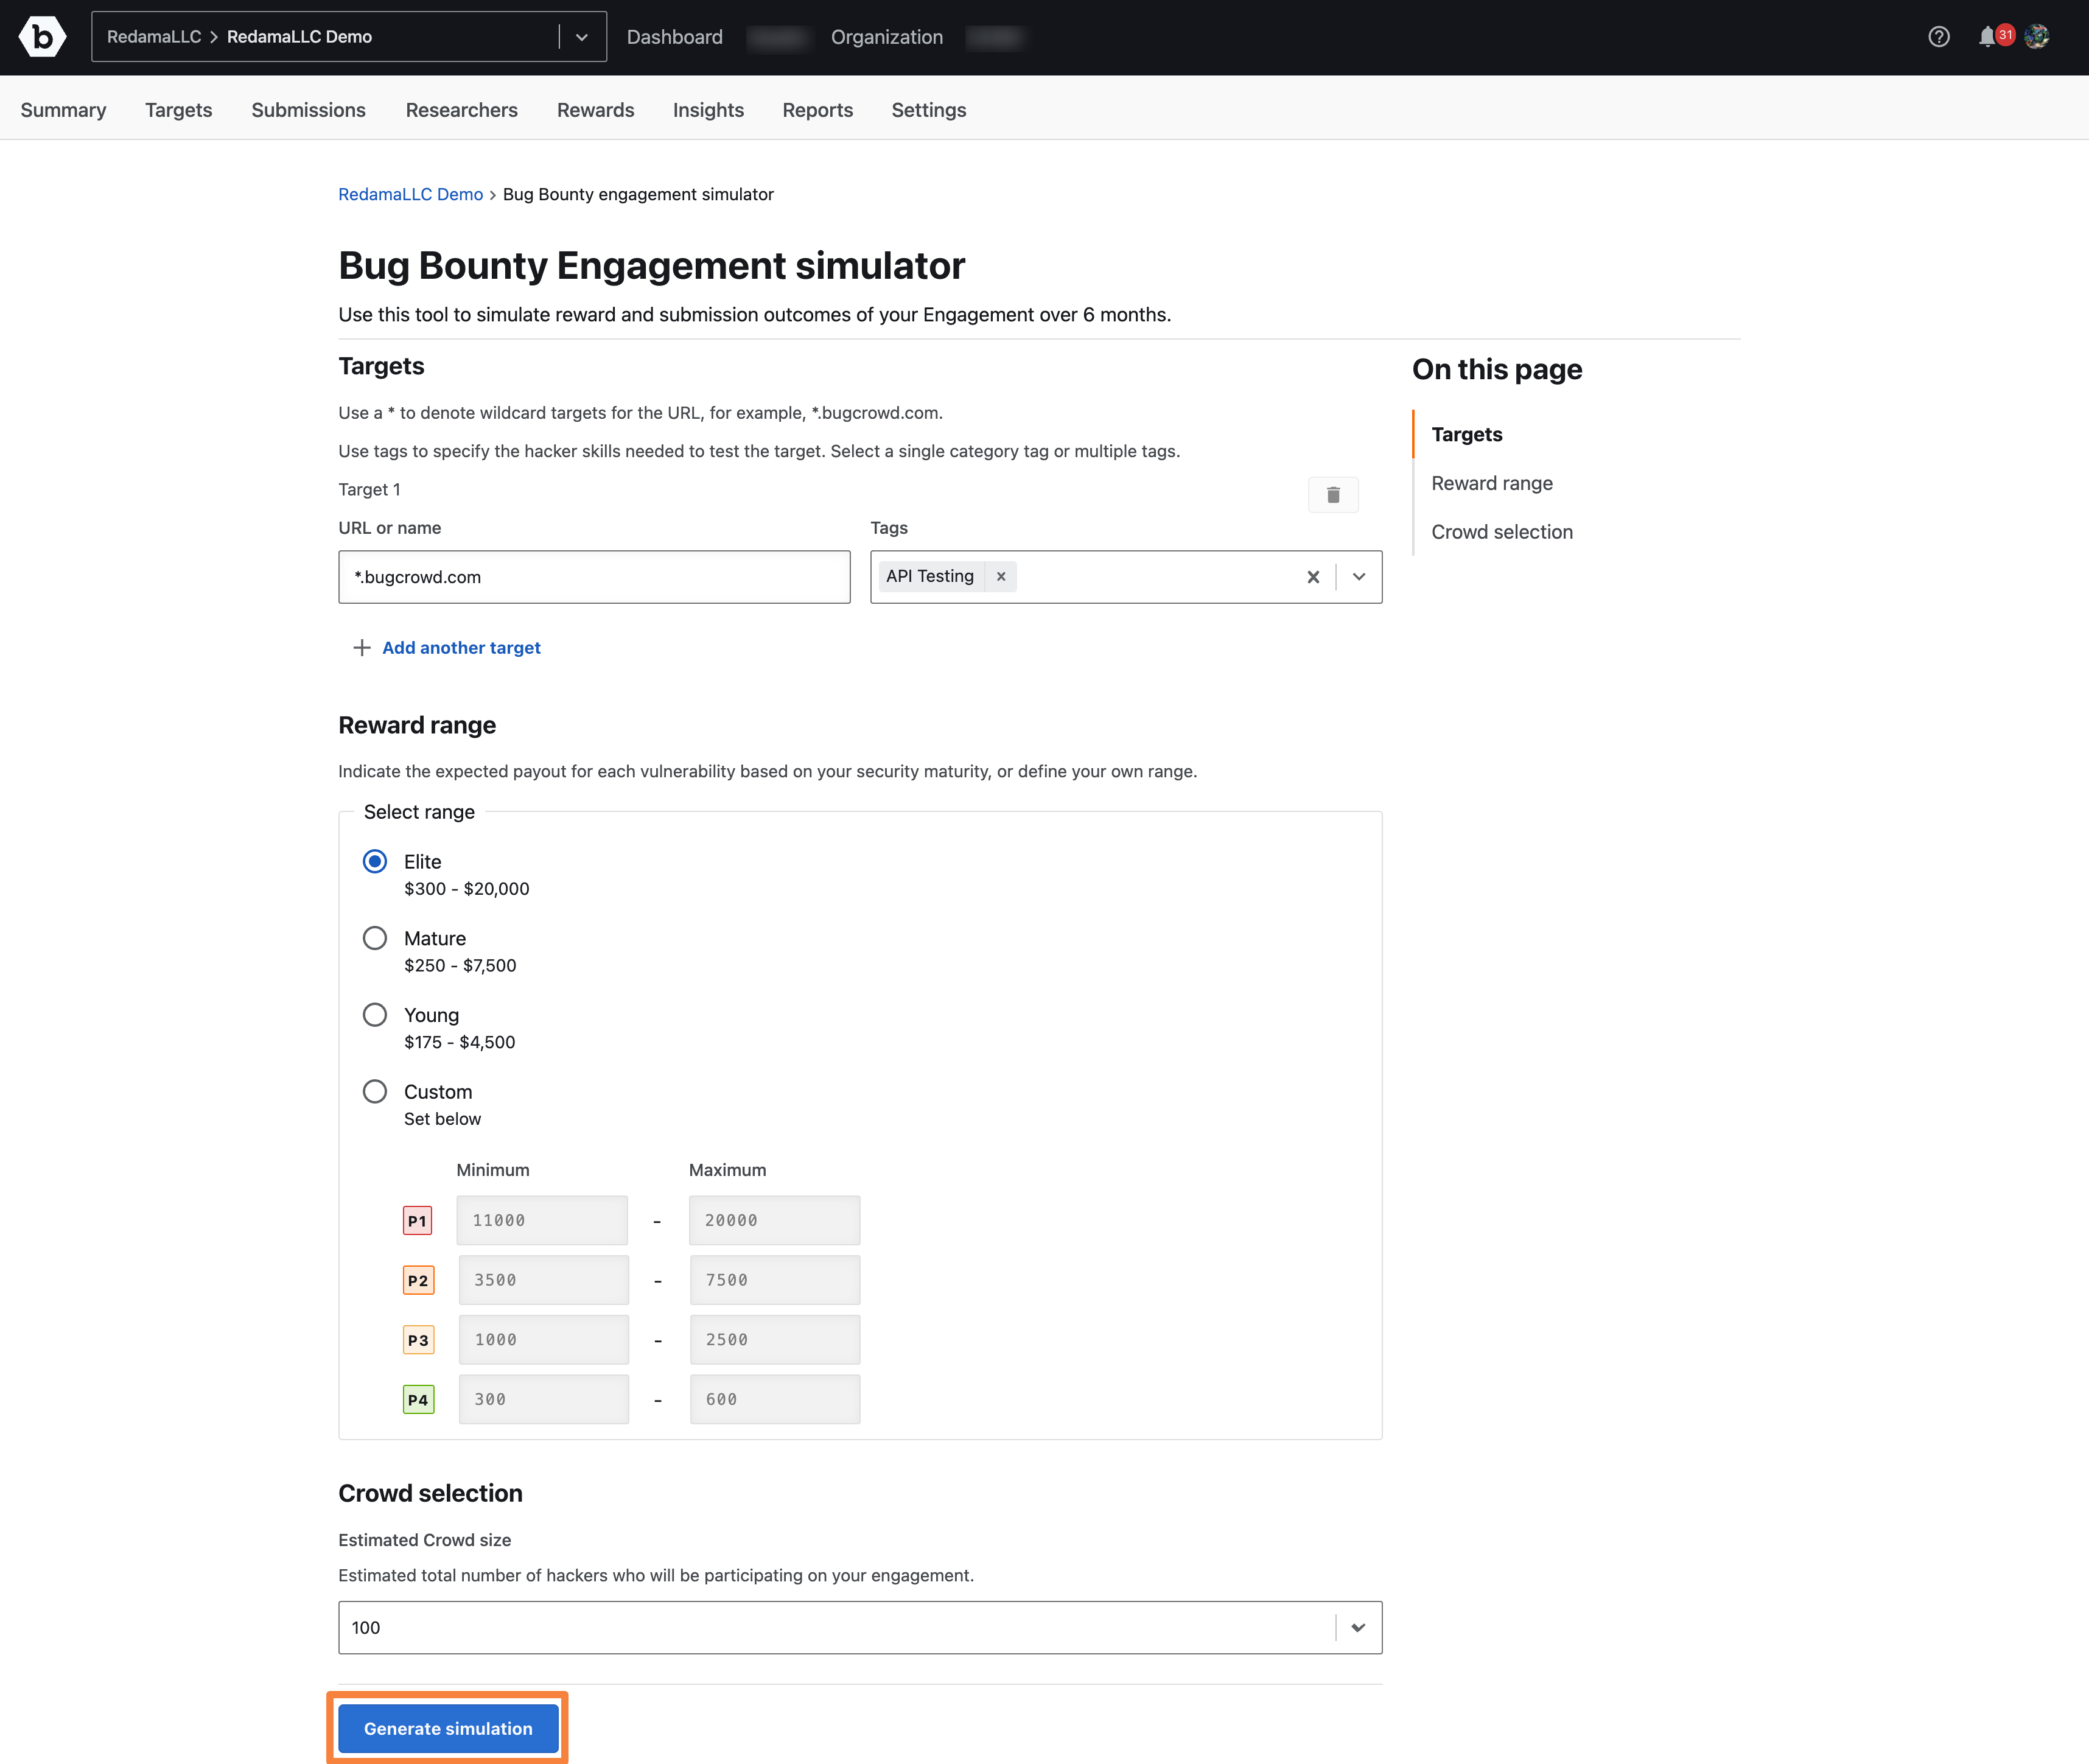Click the "Set below" caption under Custom
The image size is (2089, 1764).
click(x=442, y=1119)
